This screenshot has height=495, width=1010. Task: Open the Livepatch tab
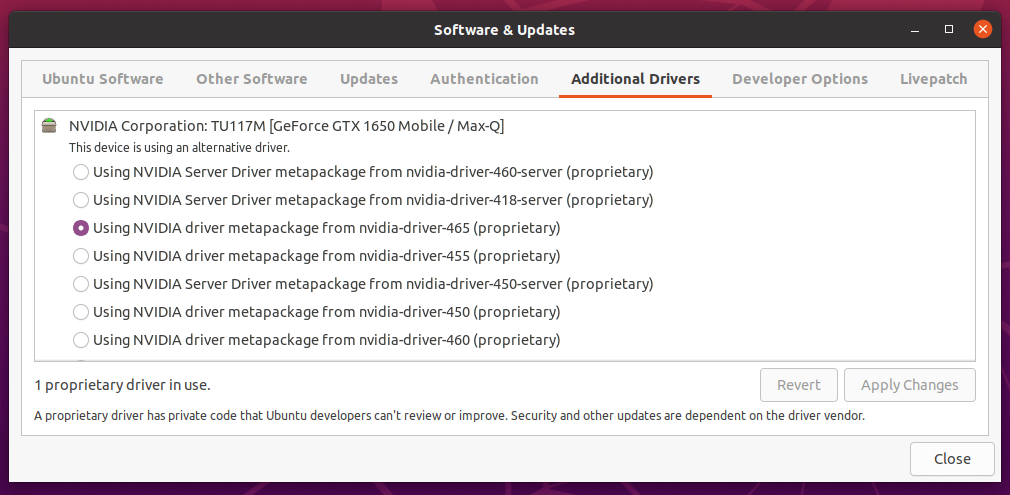pos(933,79)
